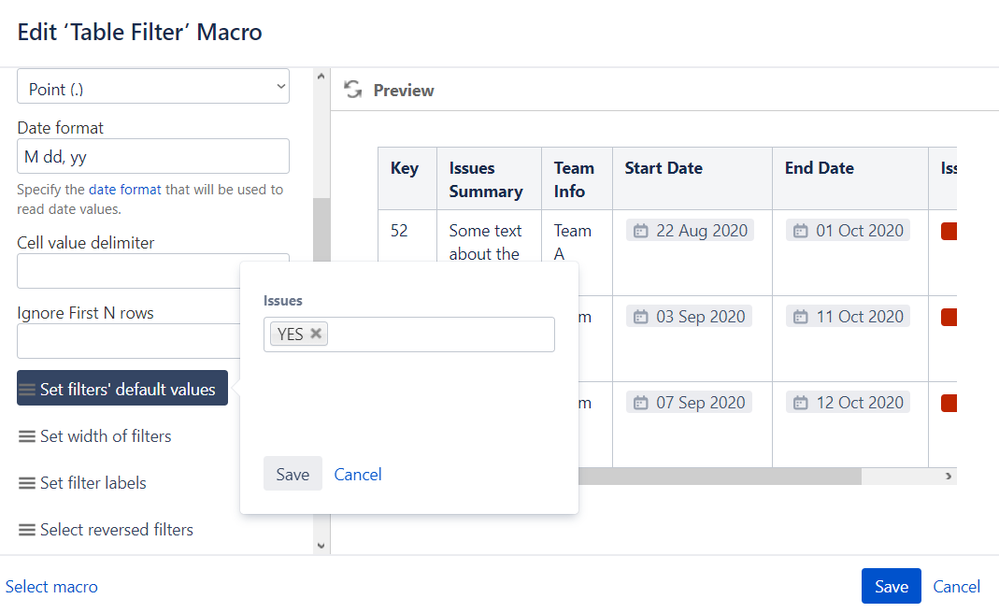
Task: Expand Set width of filters section
Action: click(95, 436)
